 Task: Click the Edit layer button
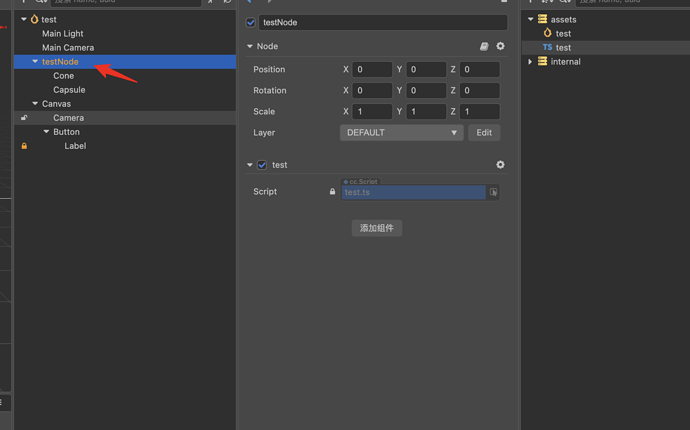pos(484,132)
